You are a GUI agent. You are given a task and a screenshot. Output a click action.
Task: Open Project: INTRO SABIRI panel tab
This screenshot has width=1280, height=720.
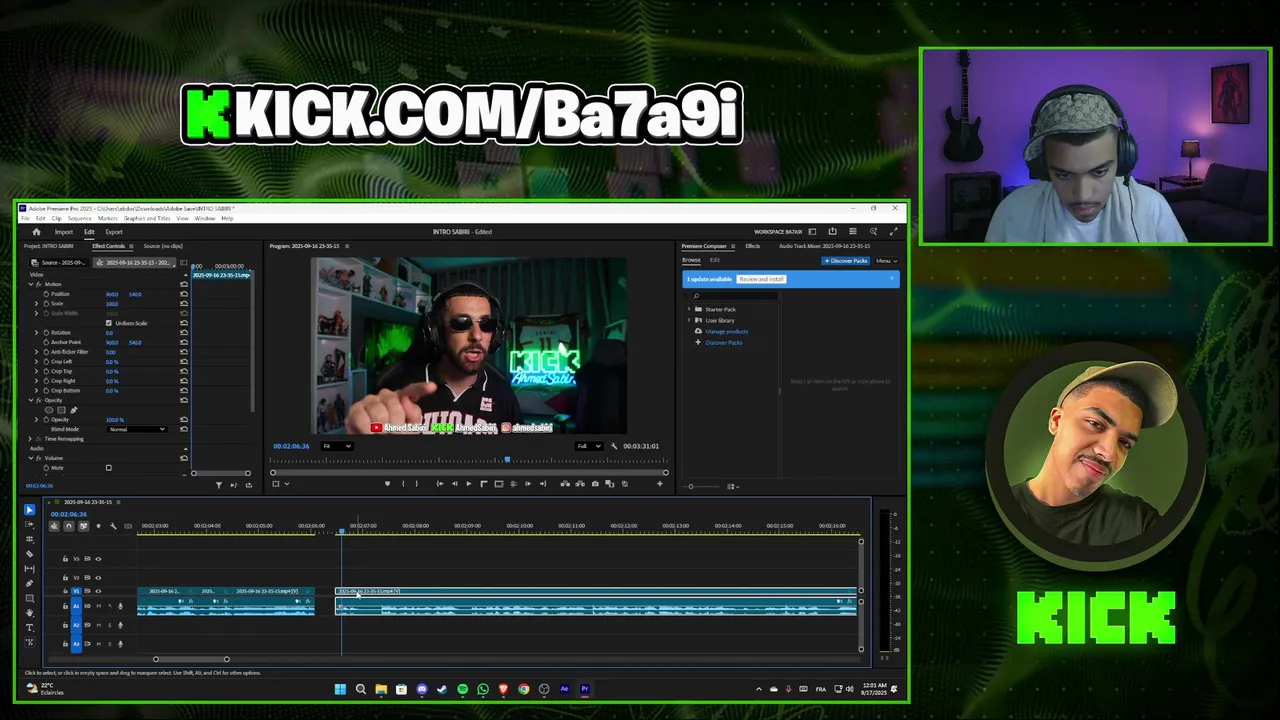pyautogui.click(x=49, y=246)
